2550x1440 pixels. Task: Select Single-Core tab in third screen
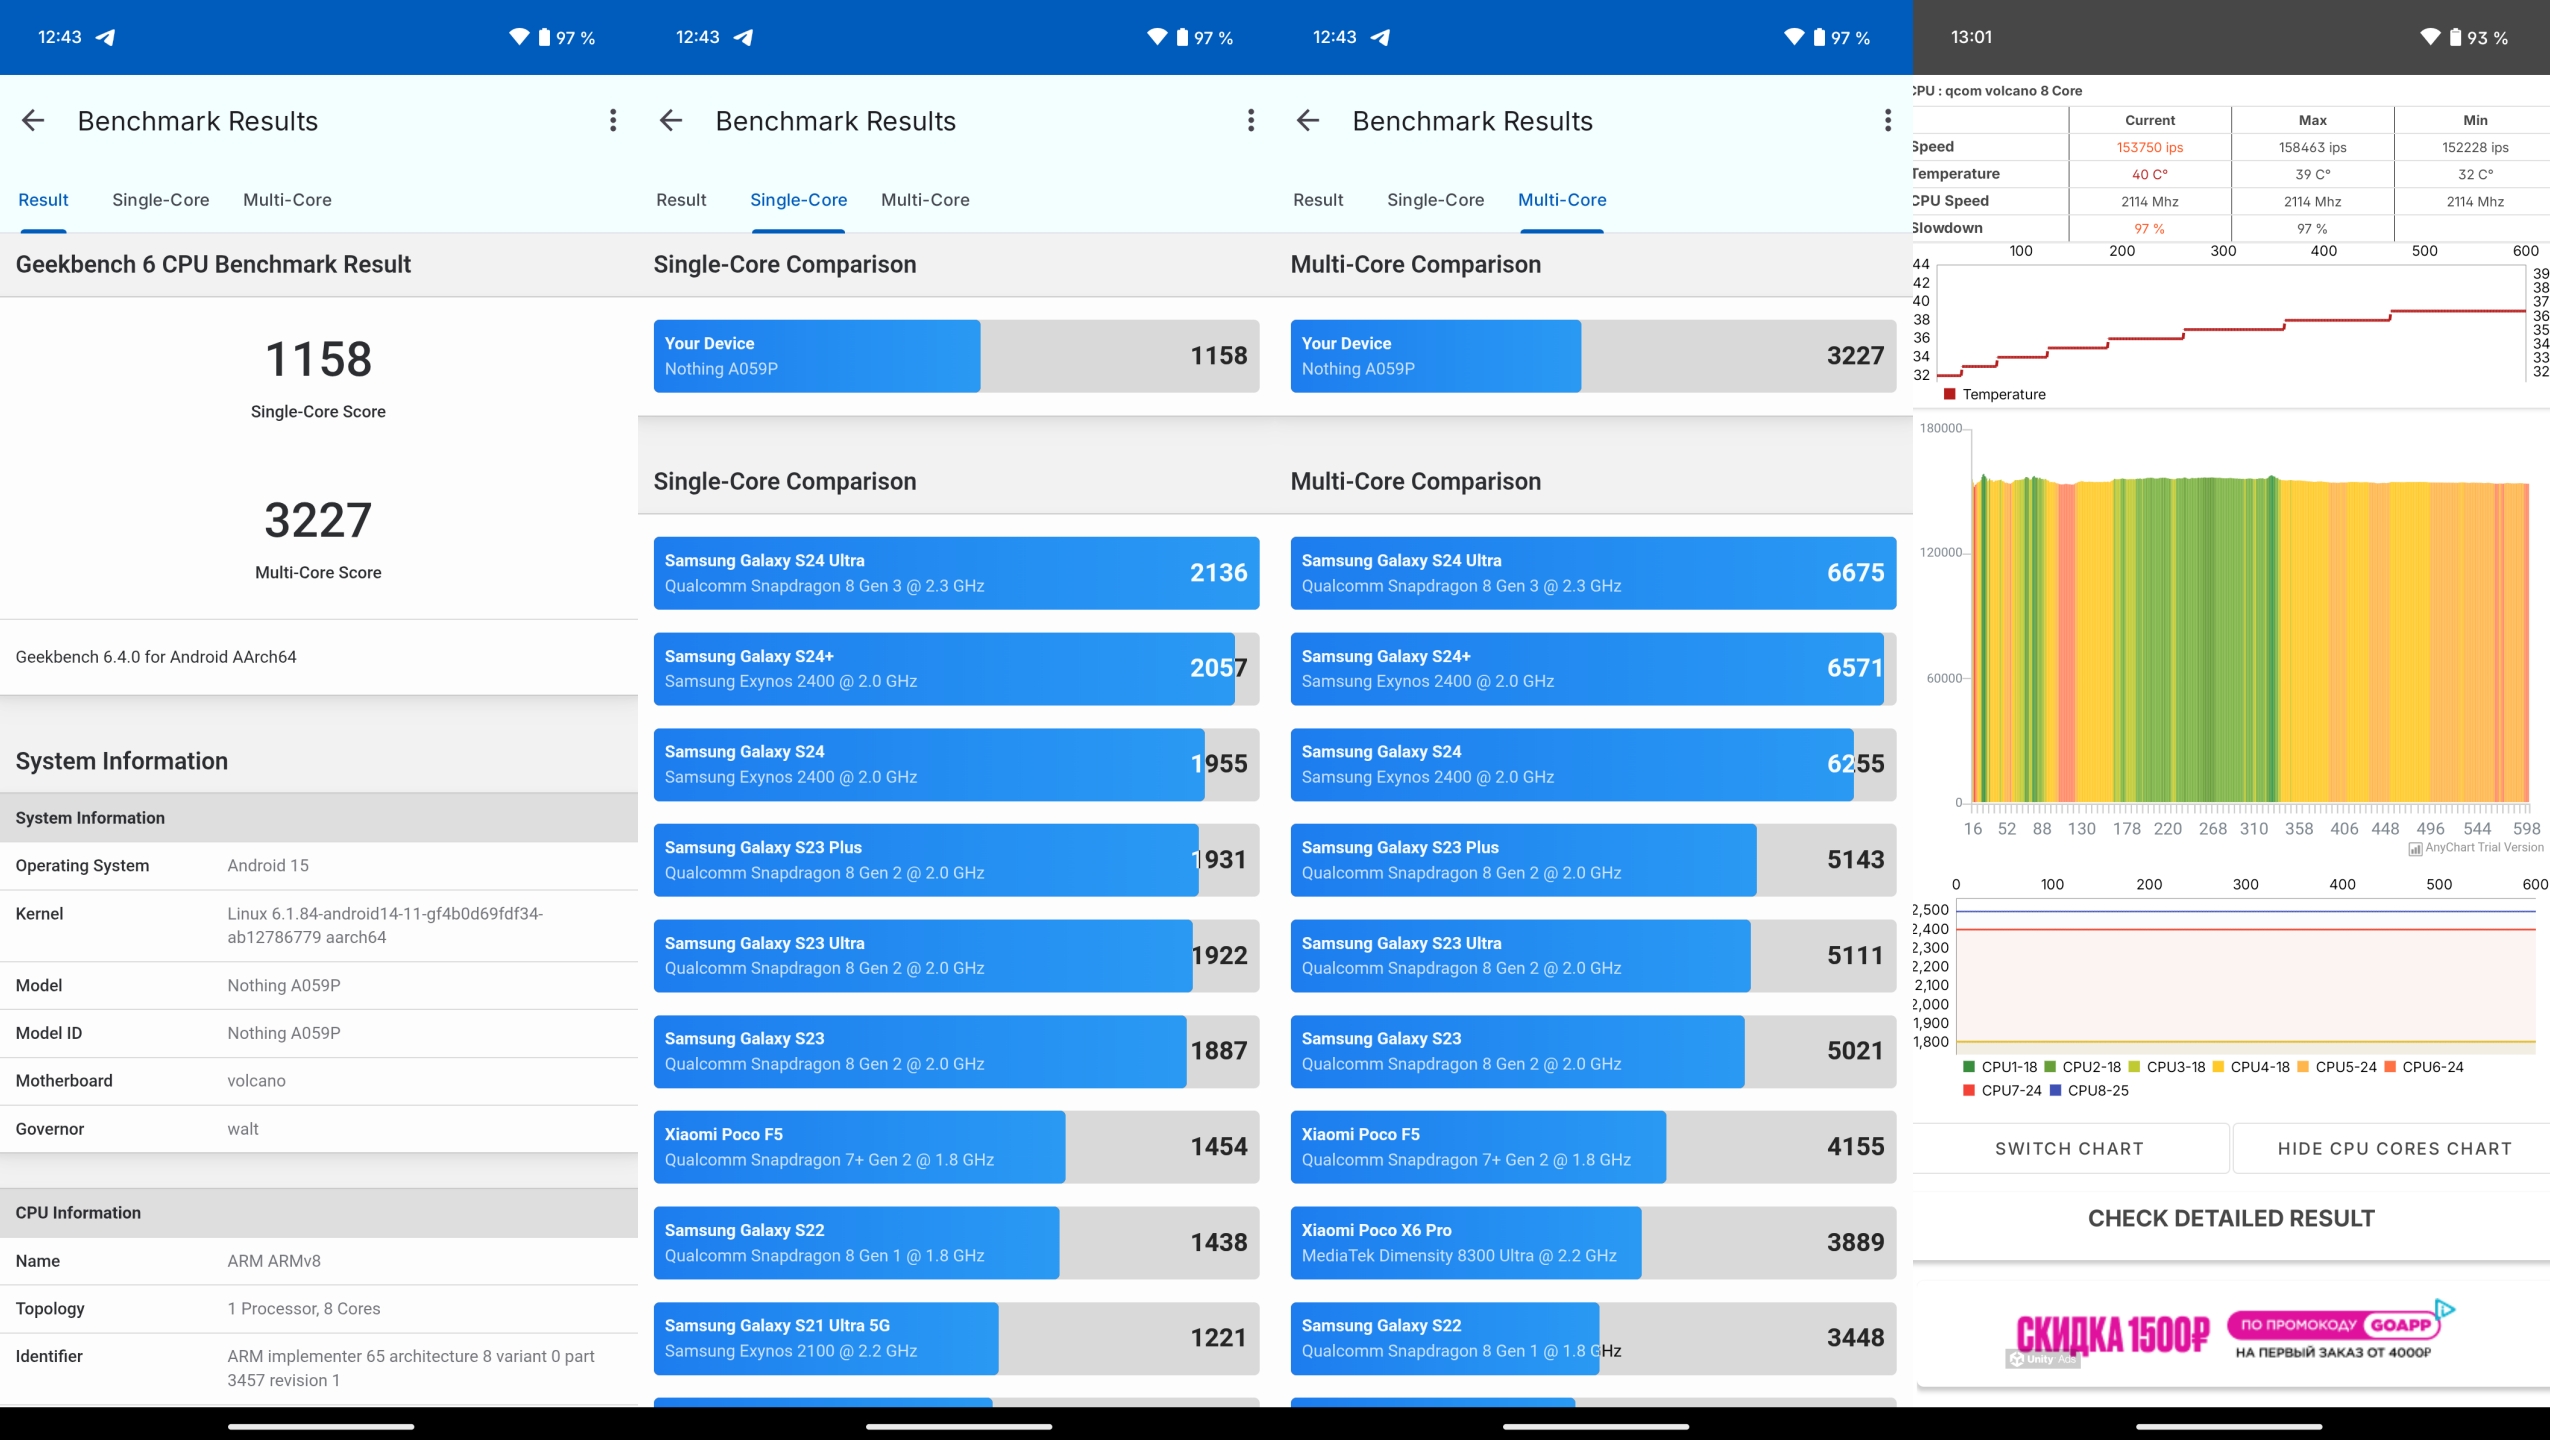coord(1435,200)
